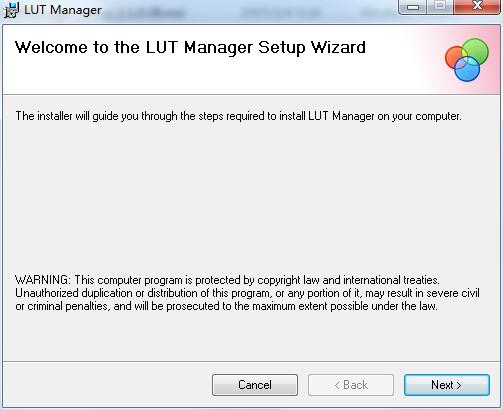This screenshot has width=503, height=410.
Task: Click the LUT Manager title bar text
Action: tap(63, 10)
